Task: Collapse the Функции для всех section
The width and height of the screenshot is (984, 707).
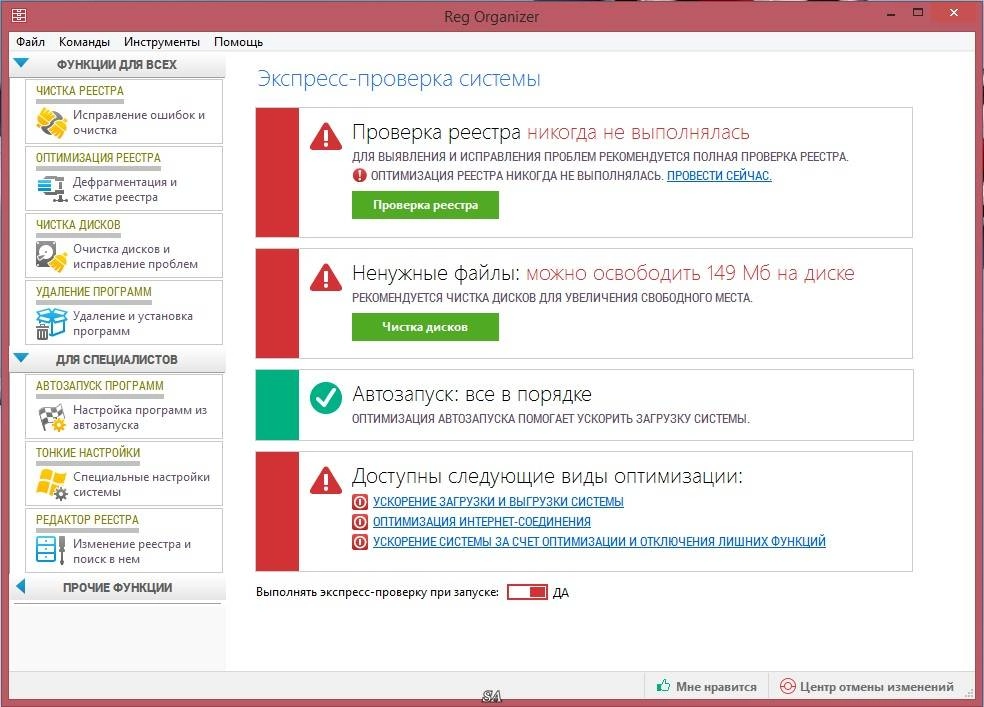Action: pos(21,63)
